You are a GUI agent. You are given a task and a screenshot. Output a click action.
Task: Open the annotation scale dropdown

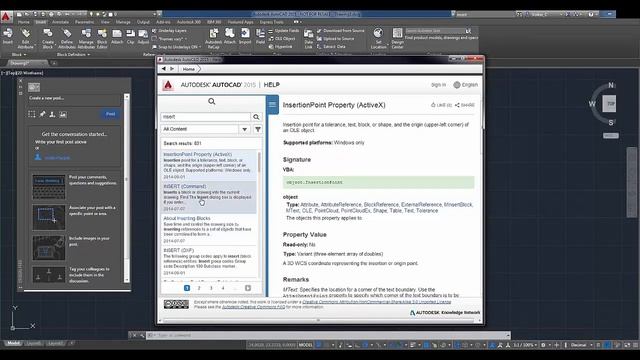pos(525,345)
